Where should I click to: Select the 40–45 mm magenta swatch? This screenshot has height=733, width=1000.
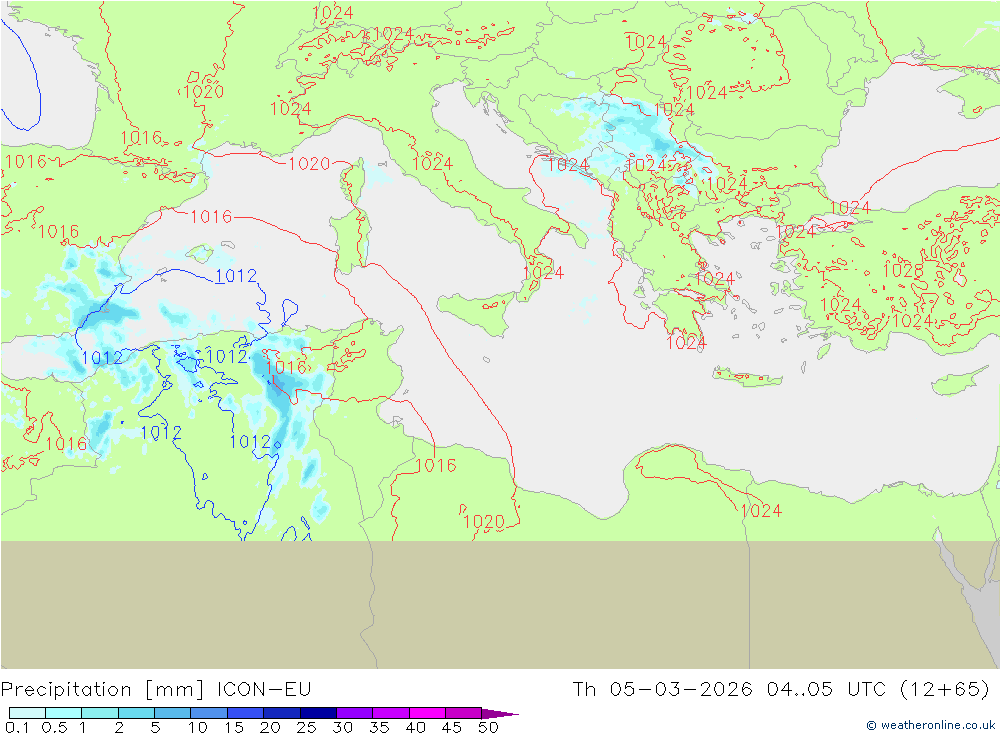coord(427,713)
